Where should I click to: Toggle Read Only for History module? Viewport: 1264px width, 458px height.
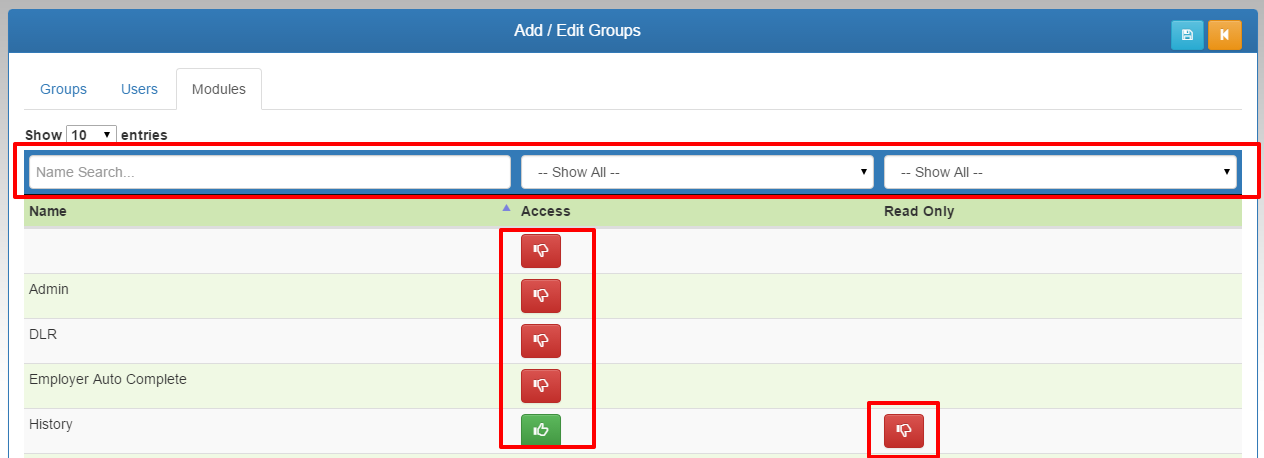pyautogui.click(x=904, y=430)
